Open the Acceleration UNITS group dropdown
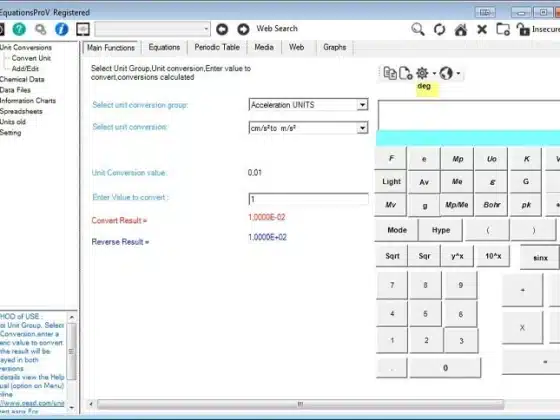Screen dimensions: 560x420 tap(362, 105)
